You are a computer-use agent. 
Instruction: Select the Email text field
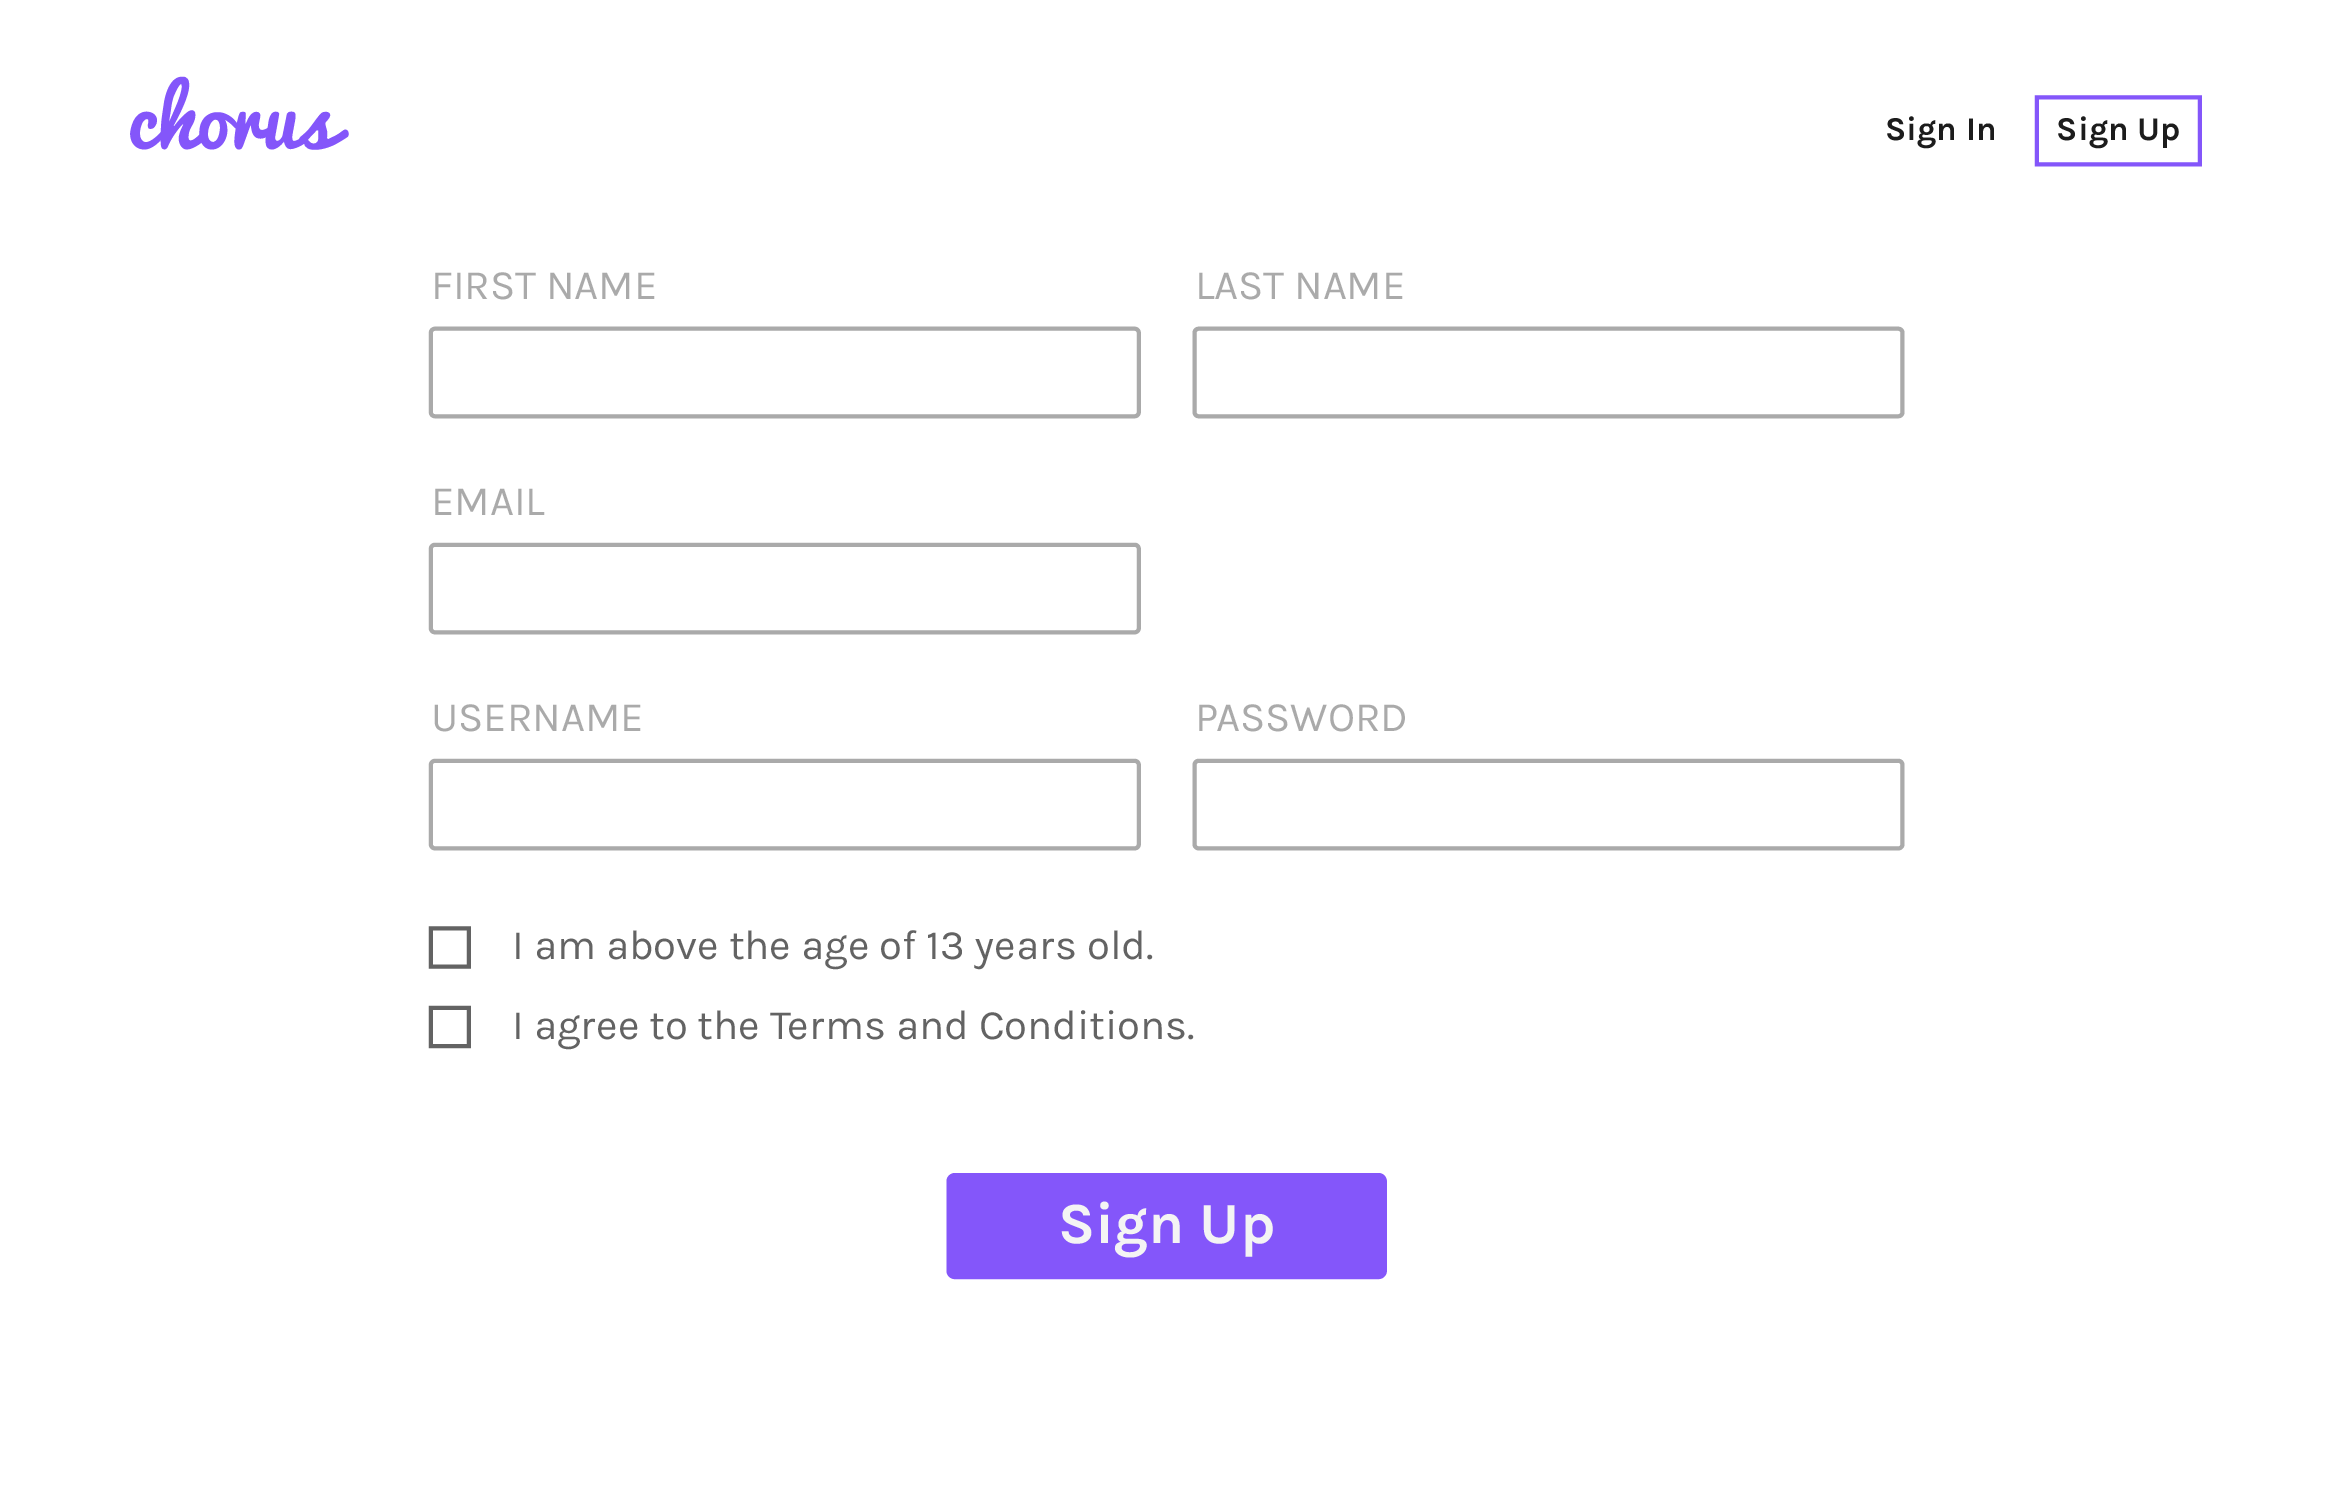point(784,588)
